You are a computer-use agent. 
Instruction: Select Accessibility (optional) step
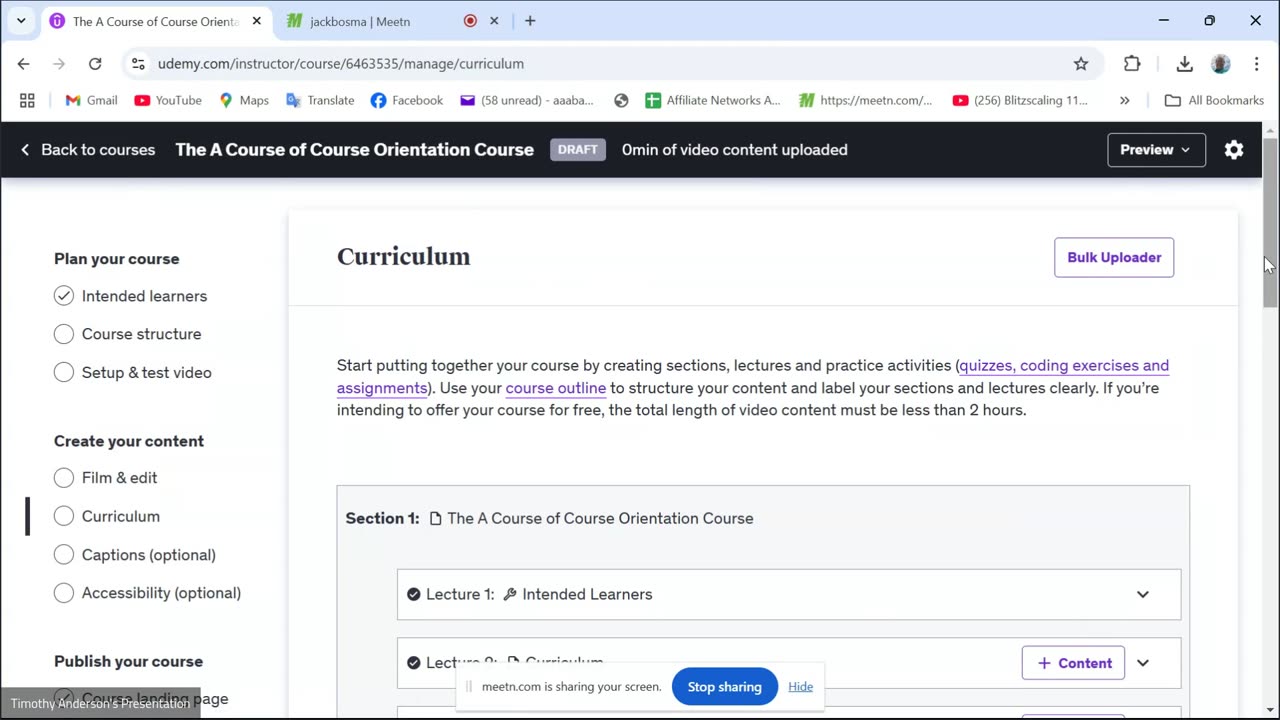(x=147, y=593)
